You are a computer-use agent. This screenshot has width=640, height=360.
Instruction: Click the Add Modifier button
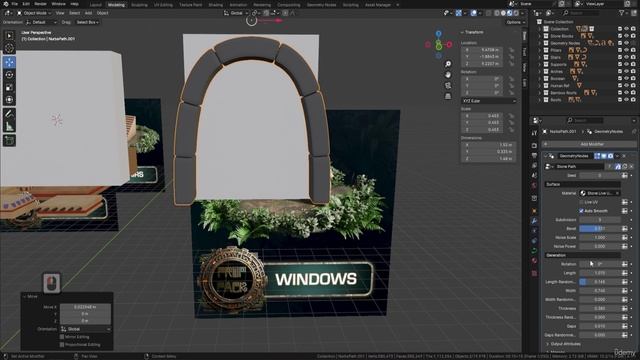589,144
